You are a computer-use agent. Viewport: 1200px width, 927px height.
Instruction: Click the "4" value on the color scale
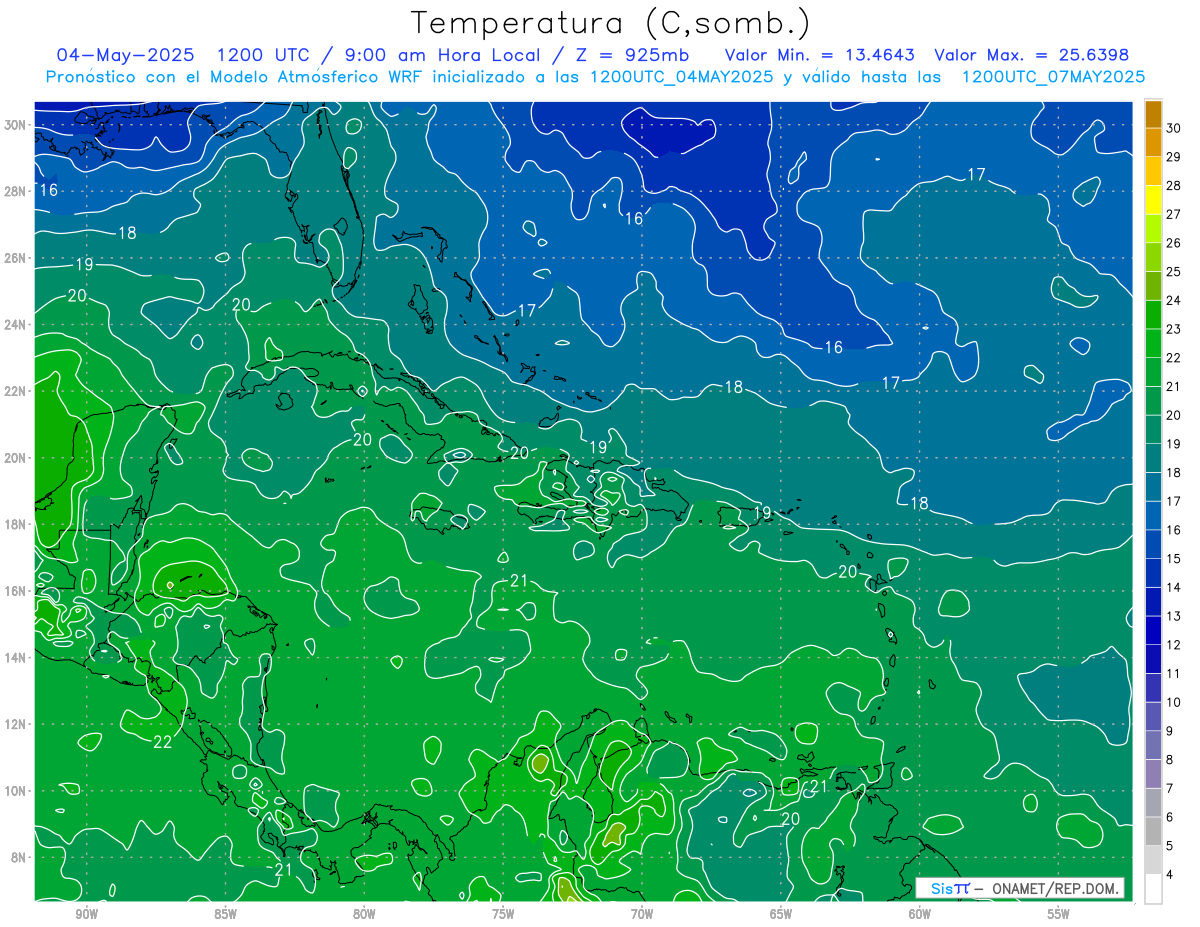click(x=1170, y=875)
